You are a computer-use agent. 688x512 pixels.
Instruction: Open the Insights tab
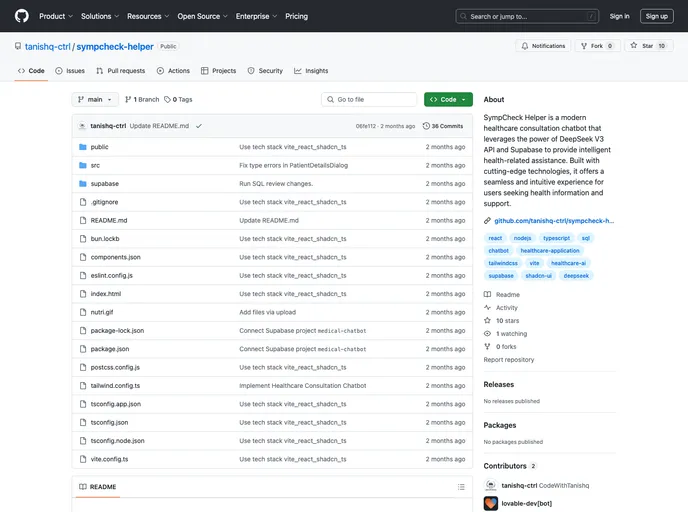311,71
